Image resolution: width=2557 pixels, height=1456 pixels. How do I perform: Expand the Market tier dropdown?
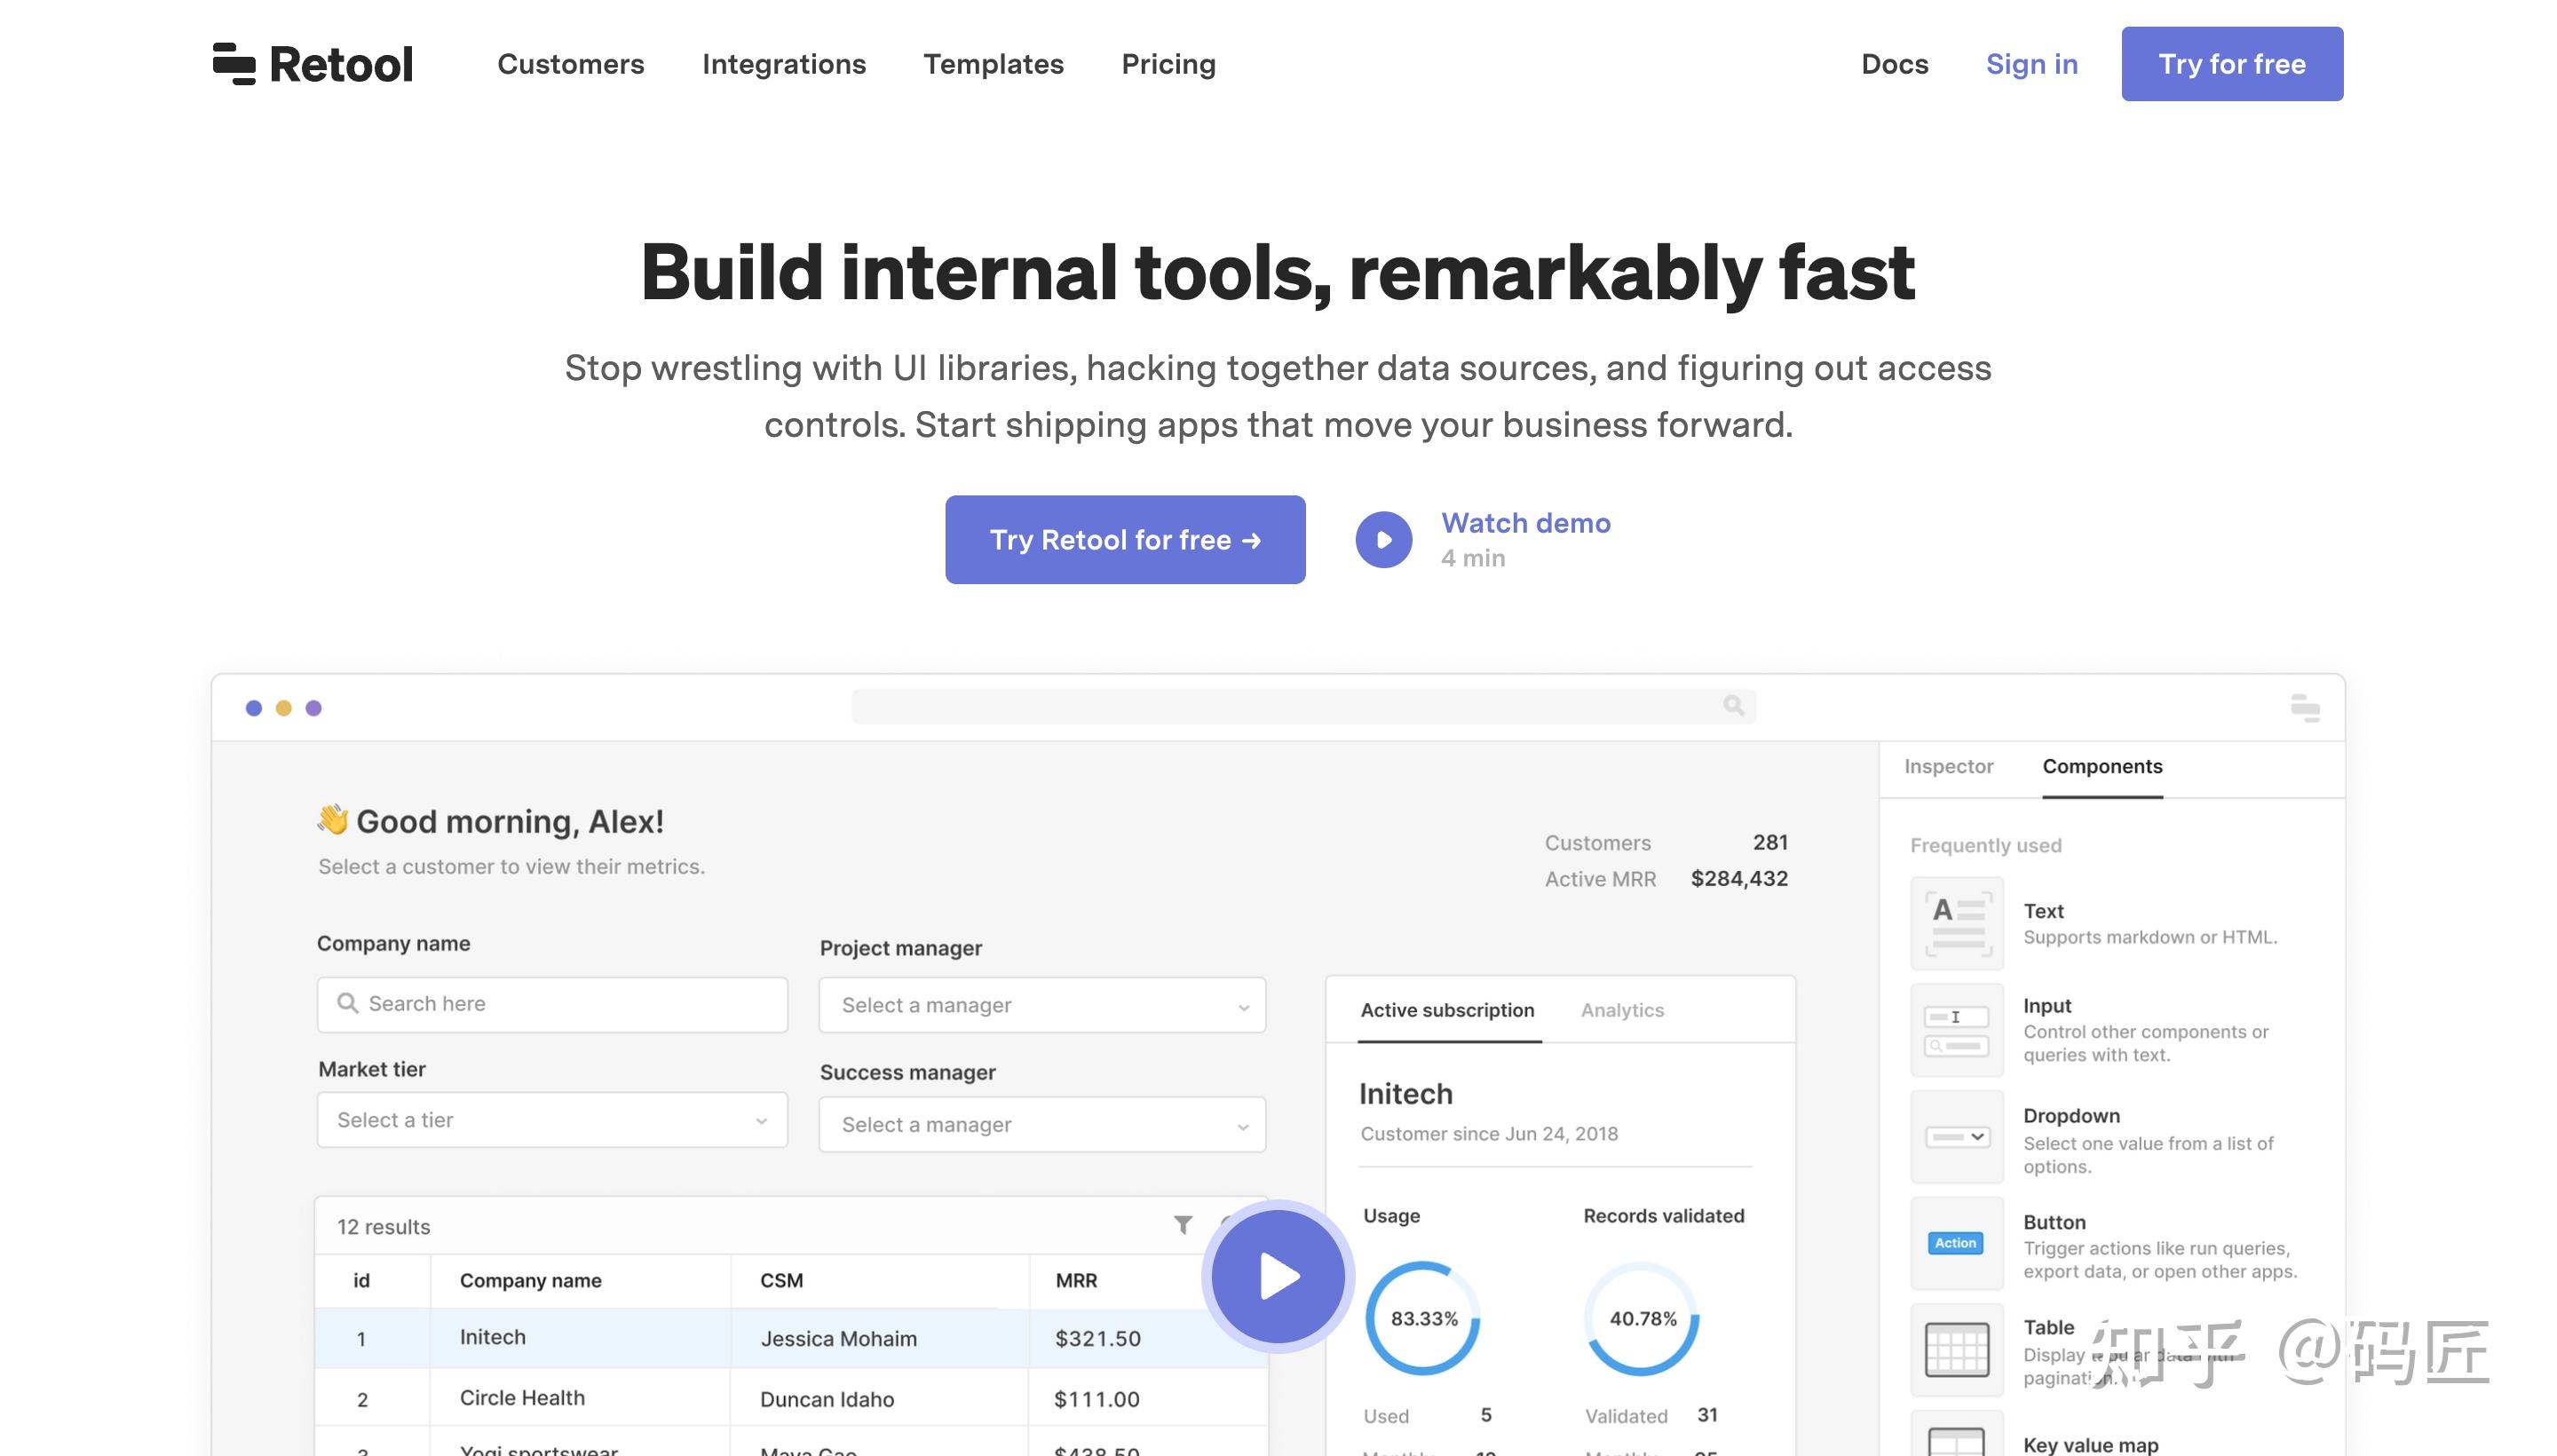(552, 1120)
